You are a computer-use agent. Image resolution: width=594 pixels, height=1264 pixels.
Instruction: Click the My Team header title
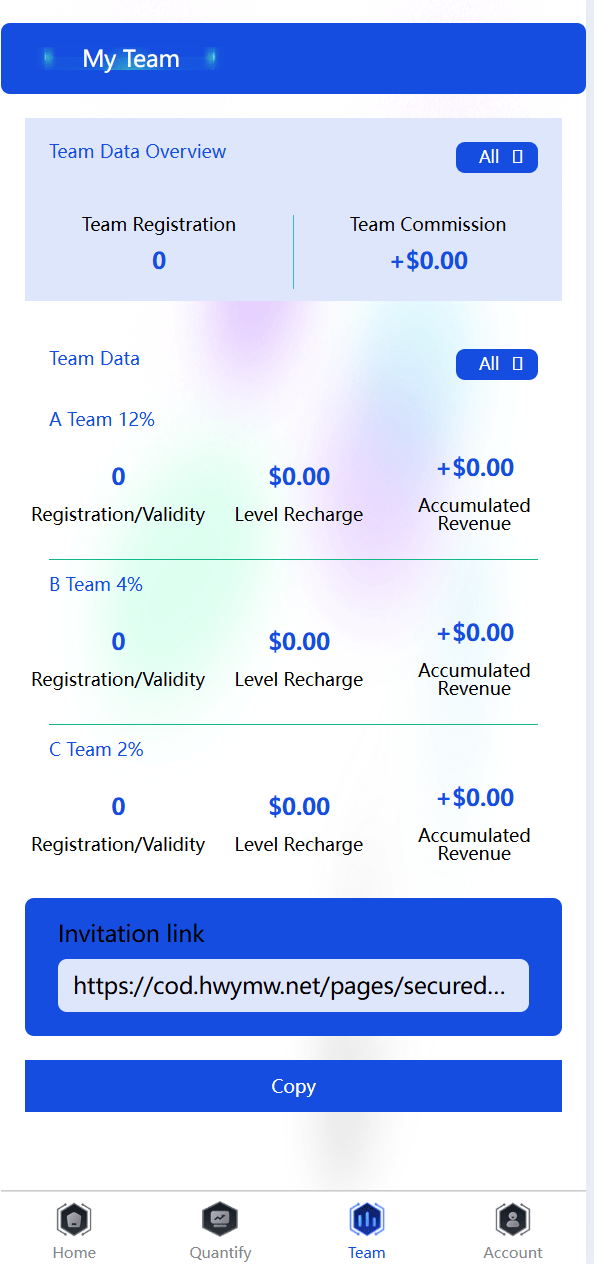point(131,59)
